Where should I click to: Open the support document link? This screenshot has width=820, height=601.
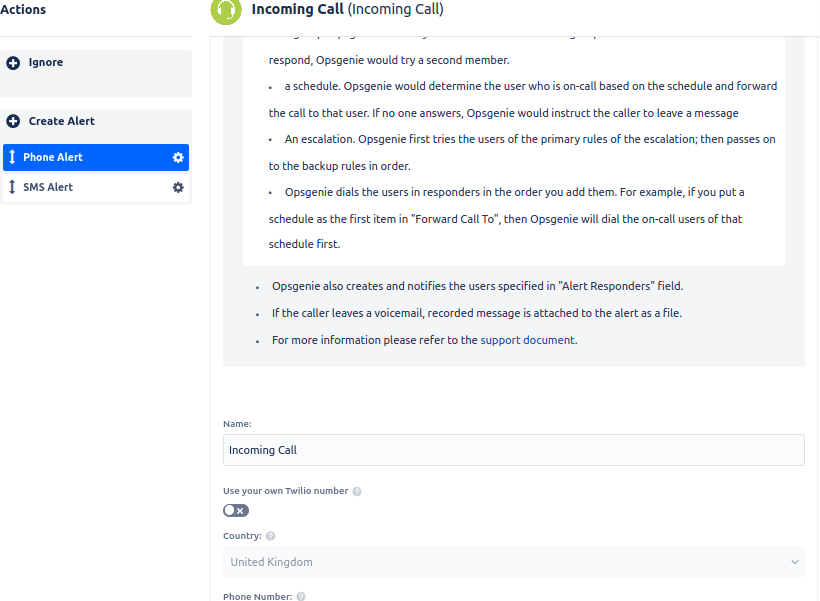[x=527, y=340]
